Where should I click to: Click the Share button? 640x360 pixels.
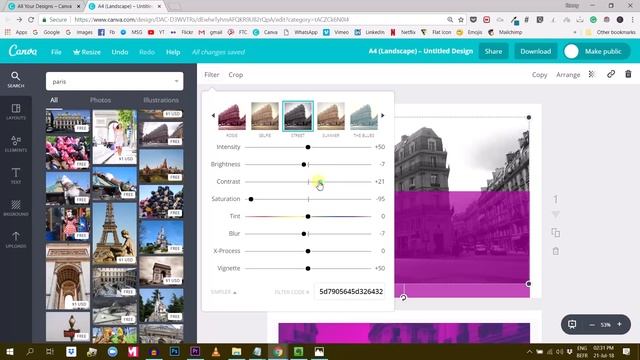click(493, 51)
